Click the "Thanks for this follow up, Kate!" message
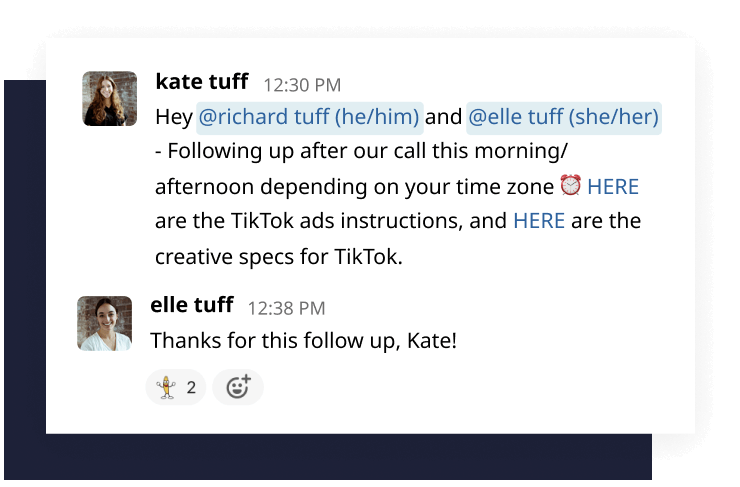This screenshot has width=740, height=487. coord(304,341)
